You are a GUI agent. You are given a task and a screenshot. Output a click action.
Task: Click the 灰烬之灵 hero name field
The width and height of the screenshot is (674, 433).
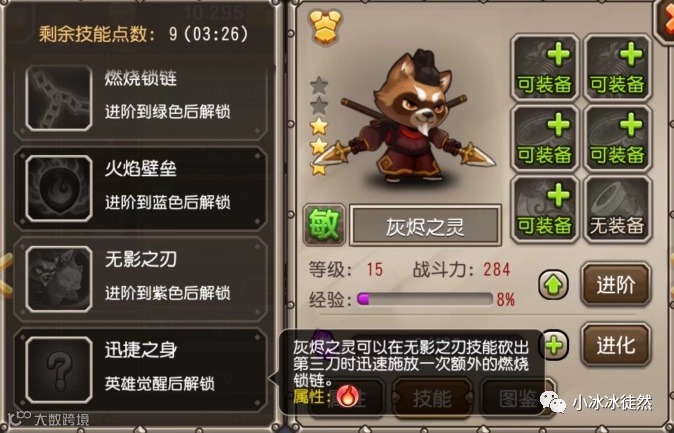[x=426, y=226]
